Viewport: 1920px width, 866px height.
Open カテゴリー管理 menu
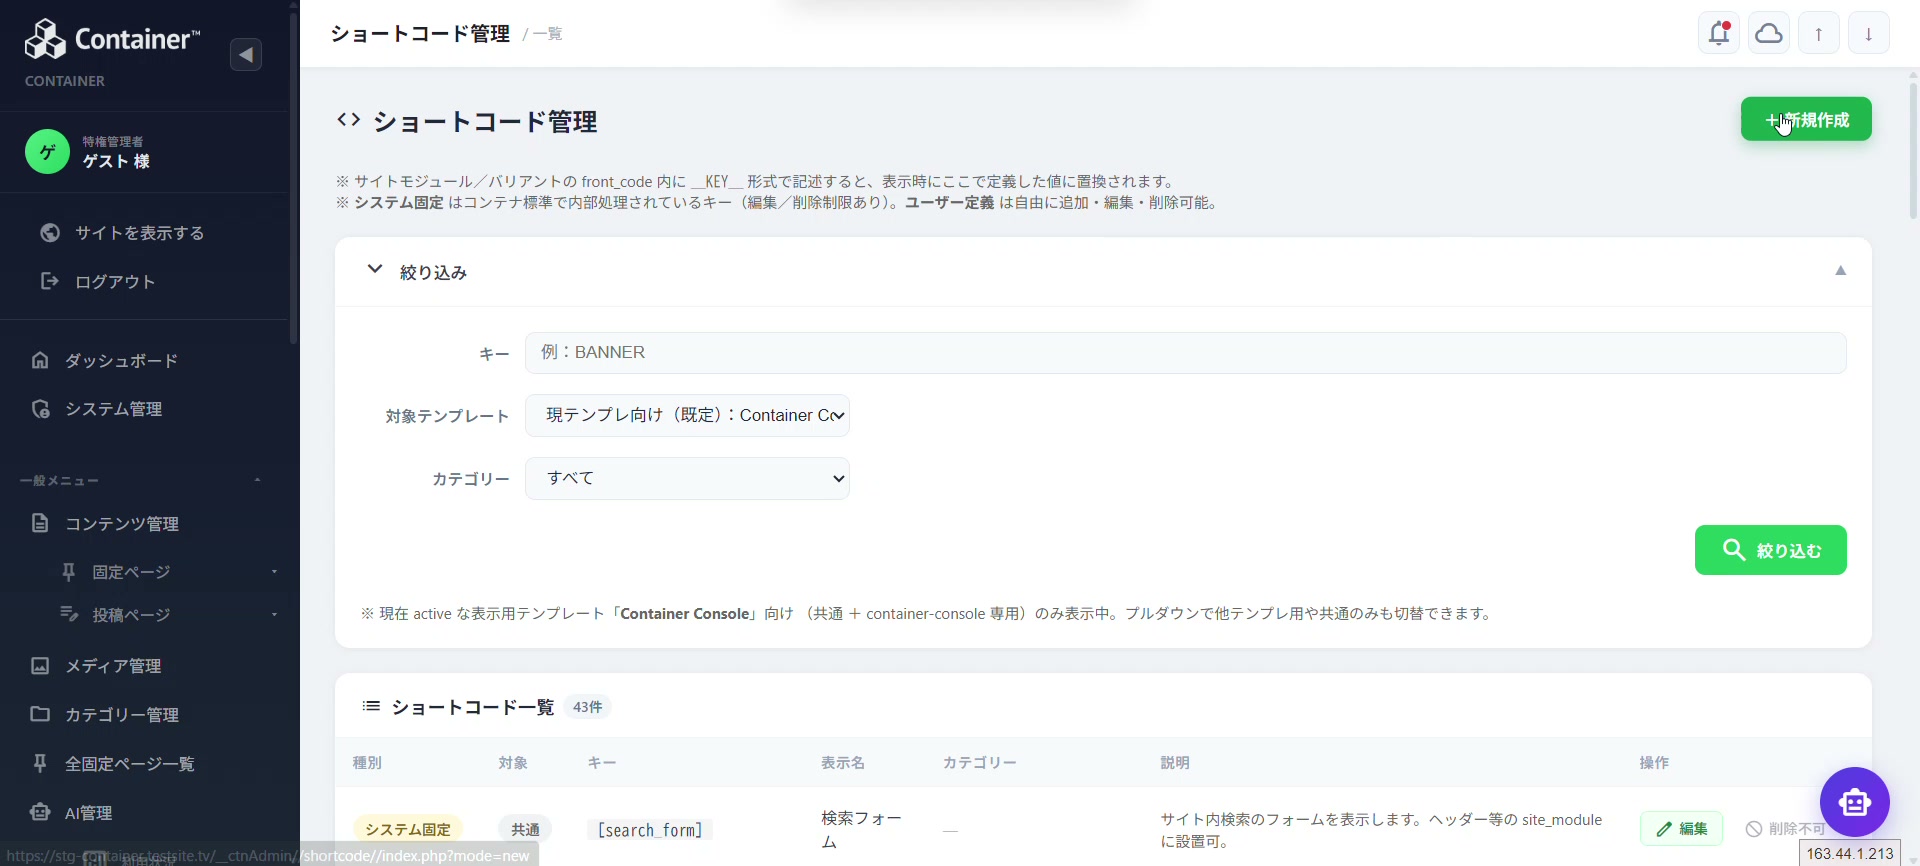coord(122,715)
